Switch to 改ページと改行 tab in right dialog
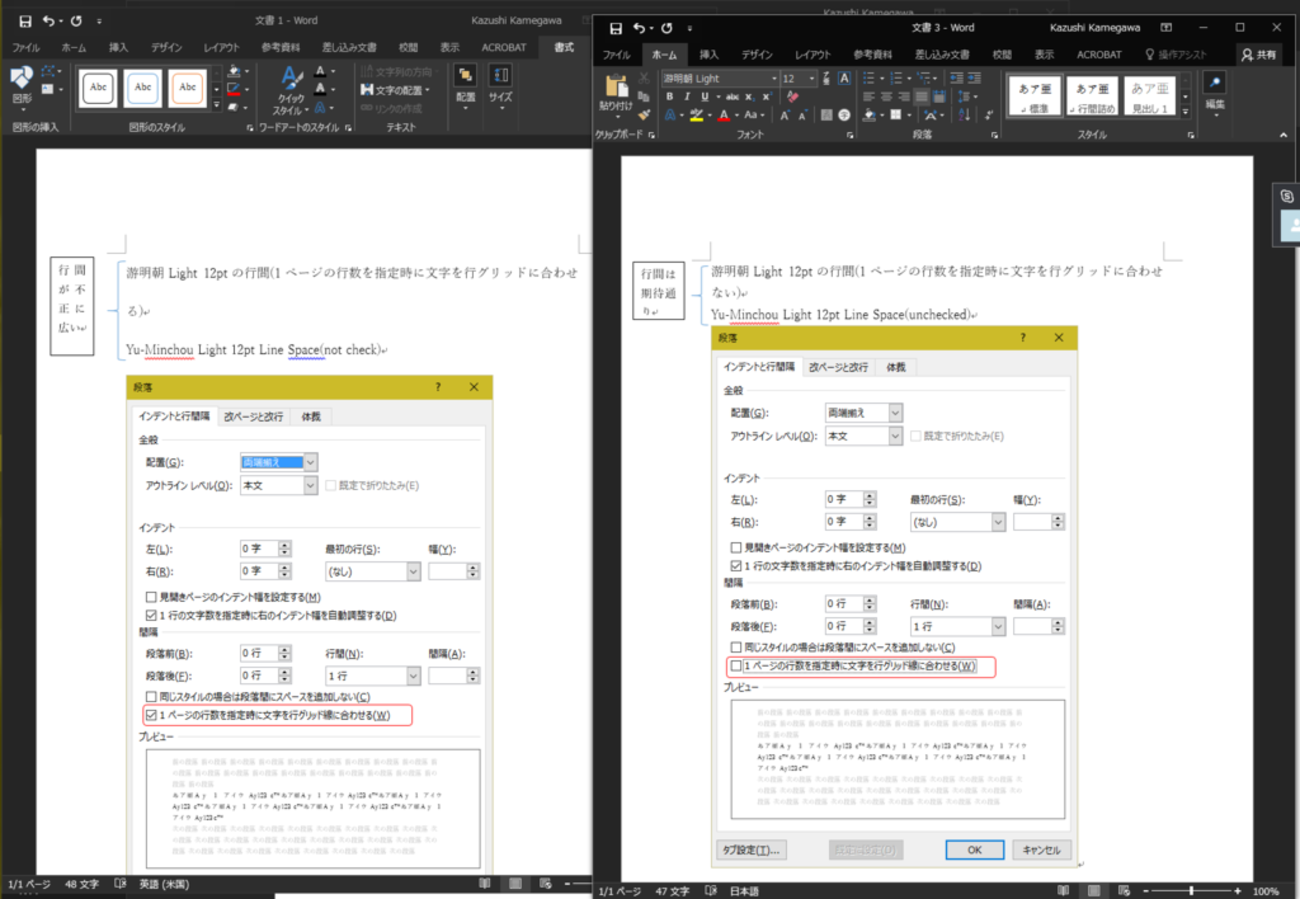Screen dimensions: 1300x899 point(839,367)
